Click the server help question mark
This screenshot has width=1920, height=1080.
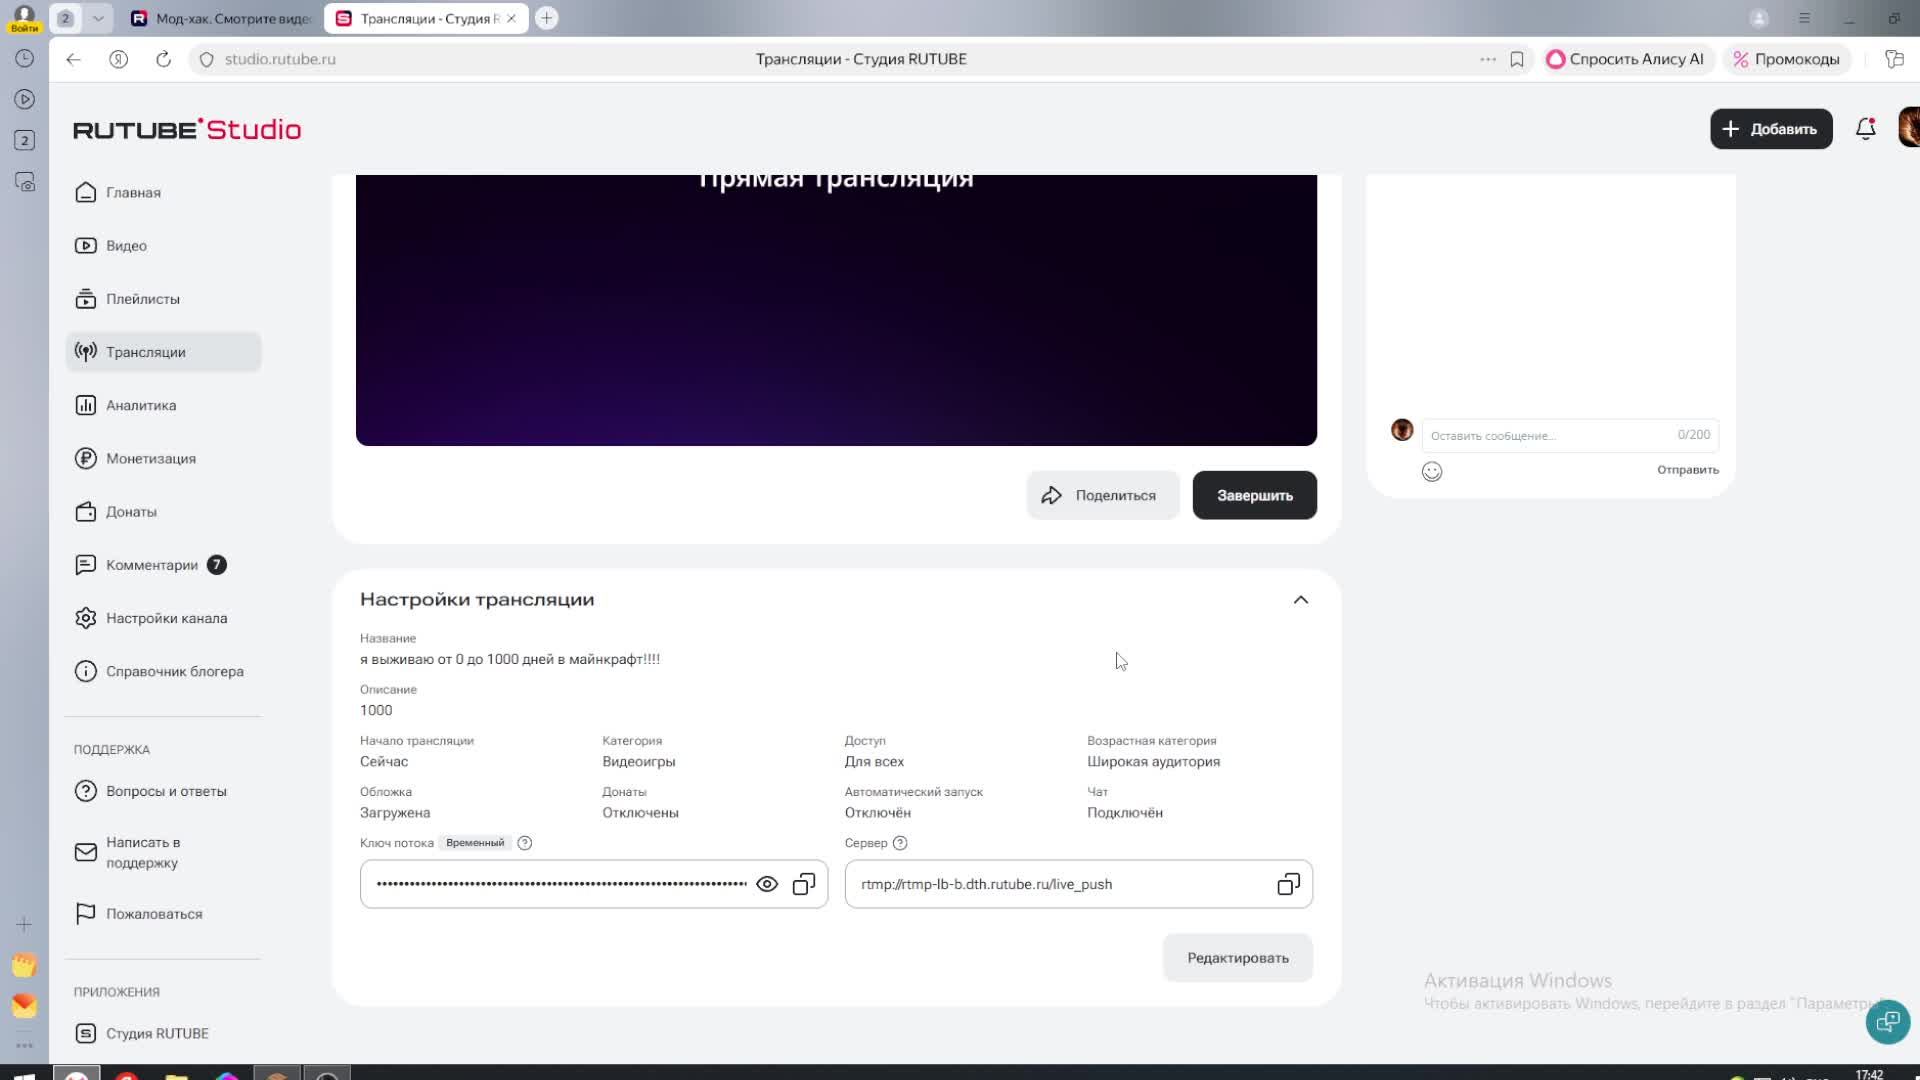(x=900, y=843)
